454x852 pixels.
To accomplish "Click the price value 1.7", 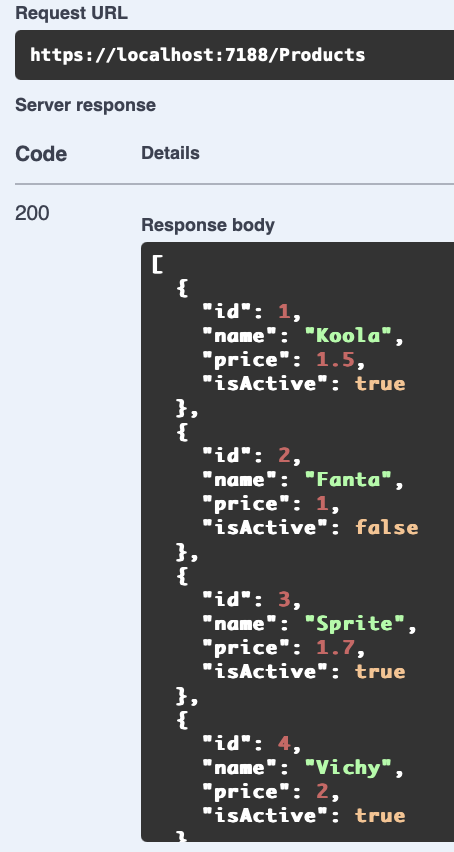I will click(335, 647).
